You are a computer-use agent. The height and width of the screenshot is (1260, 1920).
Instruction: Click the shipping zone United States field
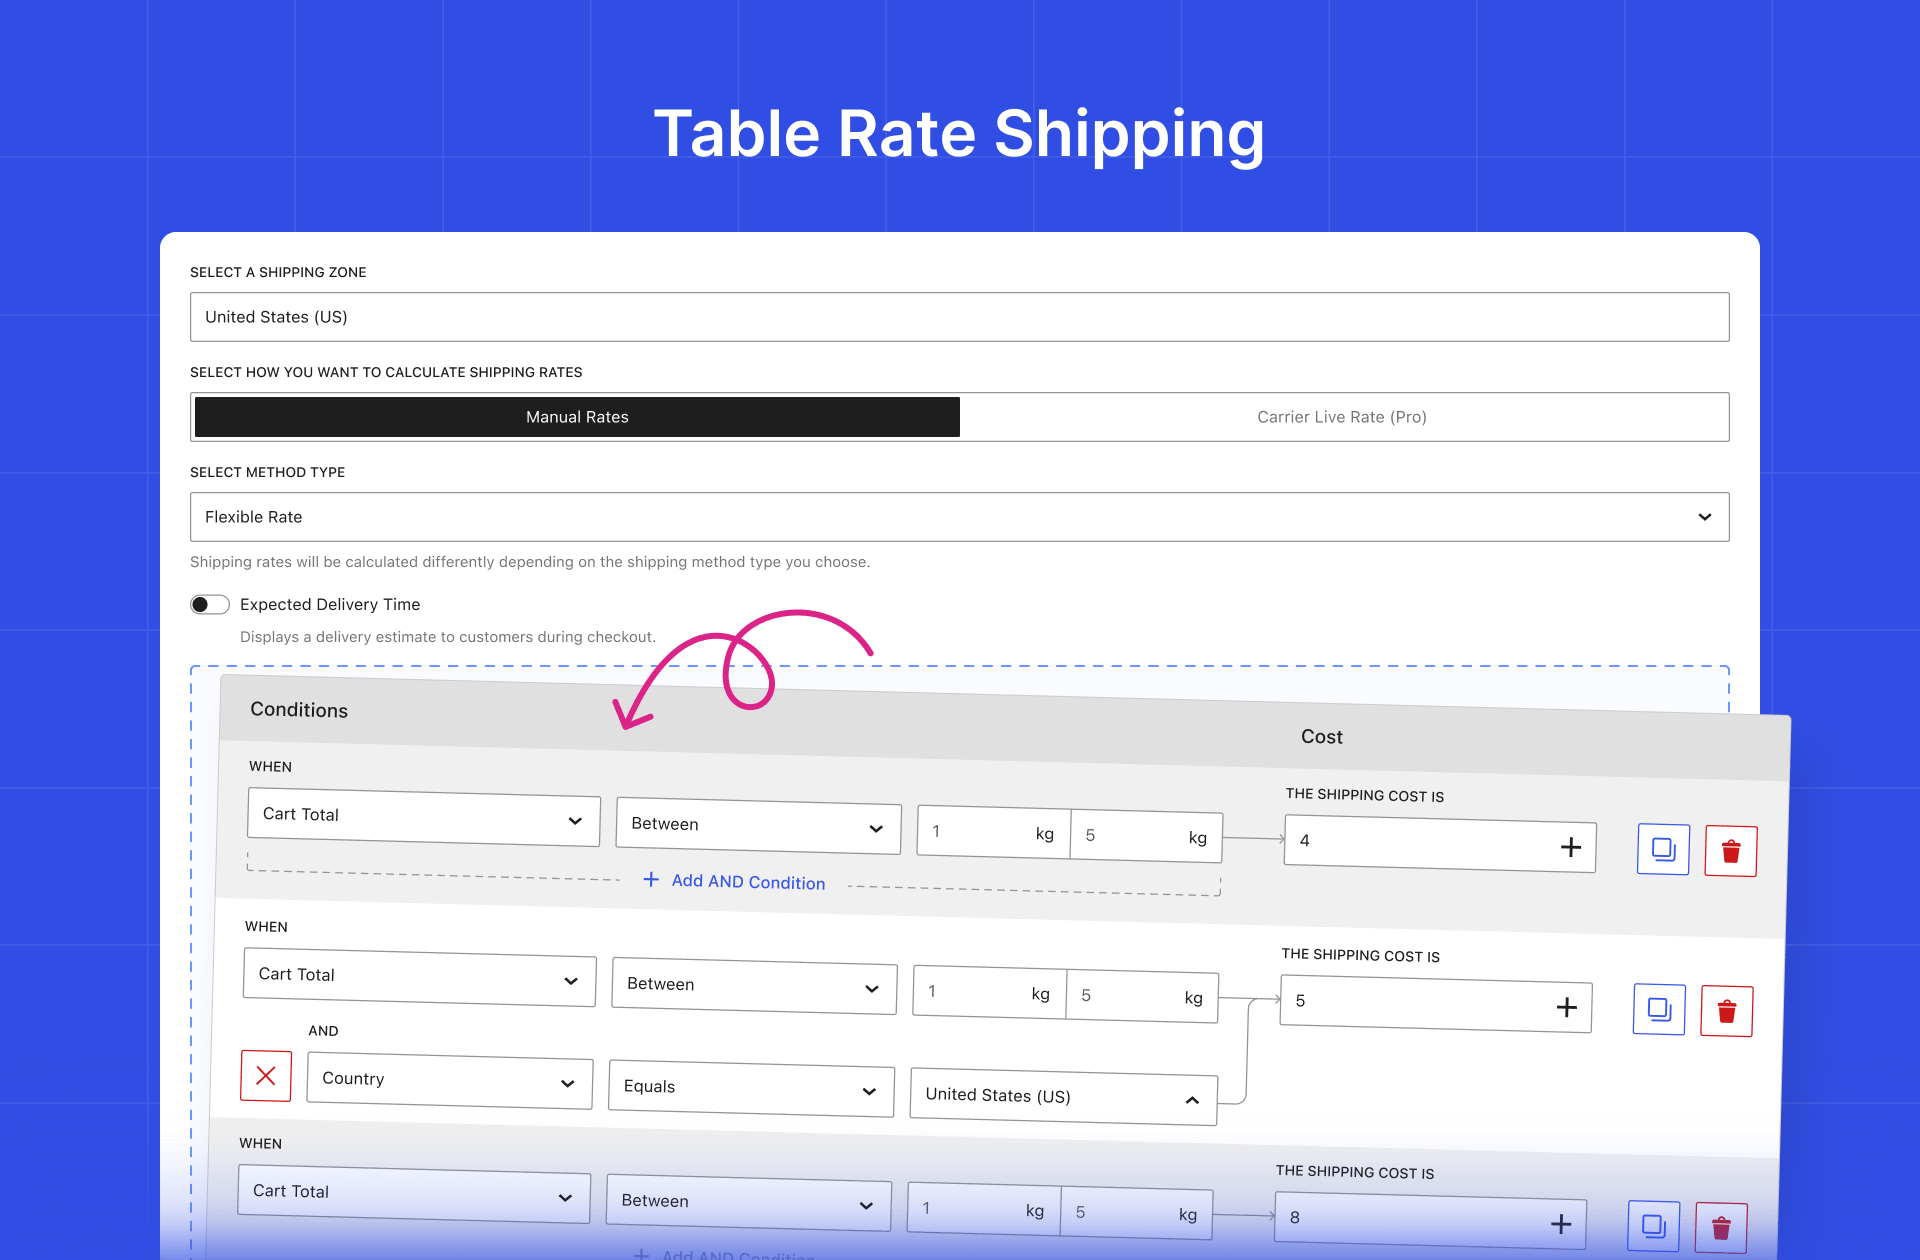click(960, 317)
